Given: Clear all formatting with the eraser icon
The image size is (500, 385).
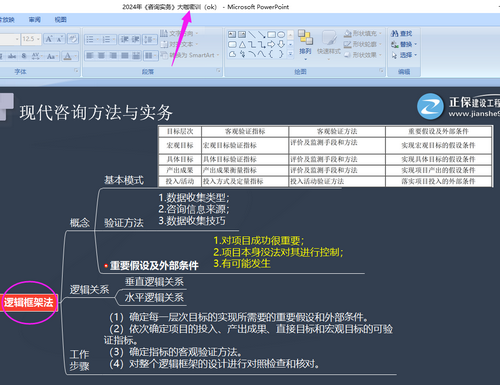Looking at the screenshot, I should [73, 39].
